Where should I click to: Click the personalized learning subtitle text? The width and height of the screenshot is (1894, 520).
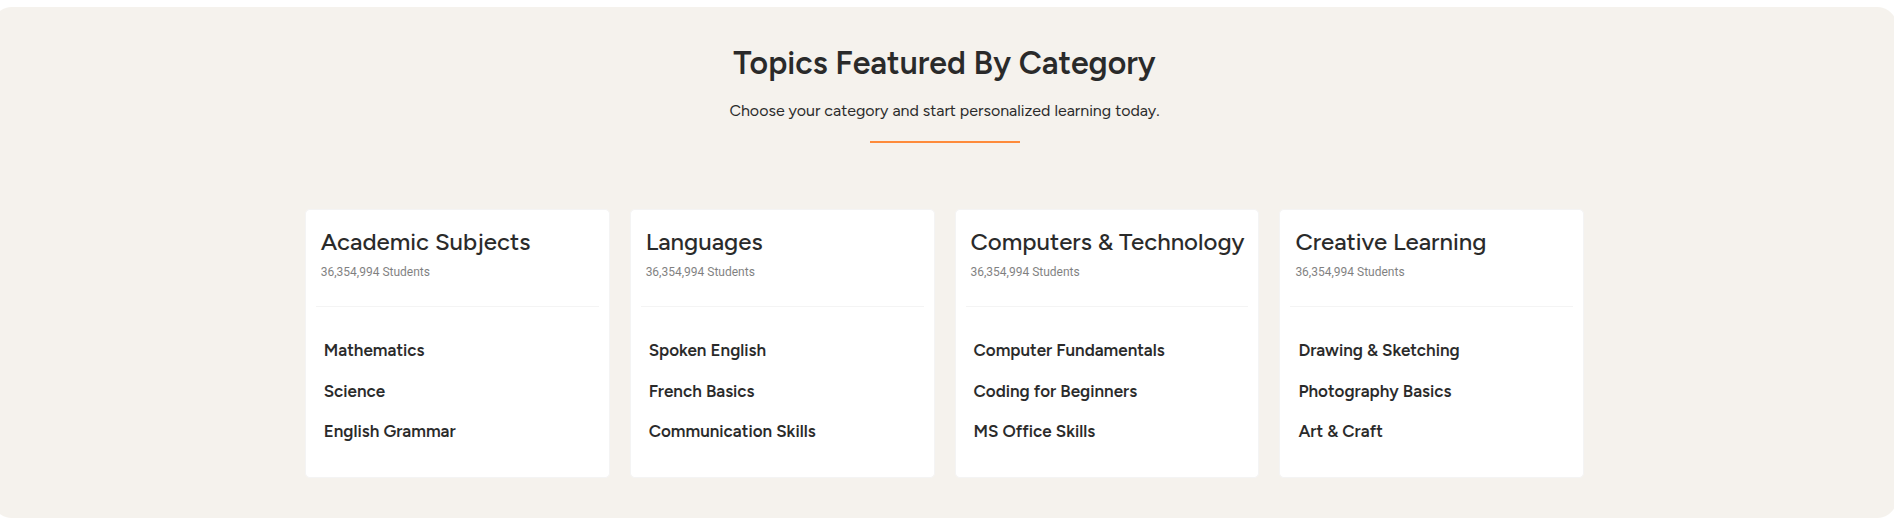(944, 111)
